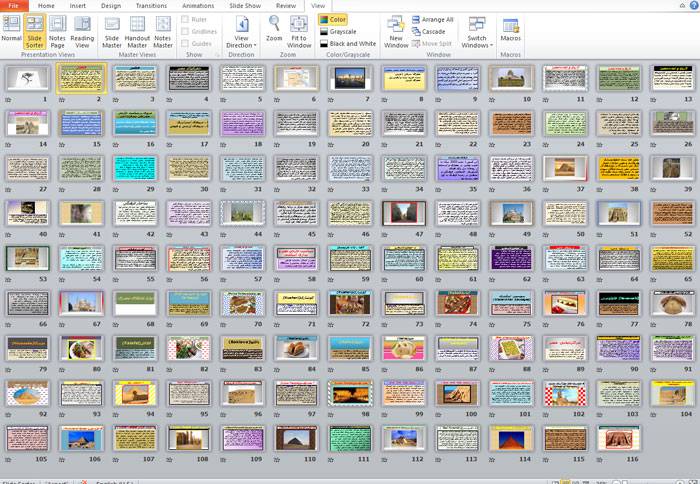
Task: Open a New Window
Action: [x=396, y=31]
